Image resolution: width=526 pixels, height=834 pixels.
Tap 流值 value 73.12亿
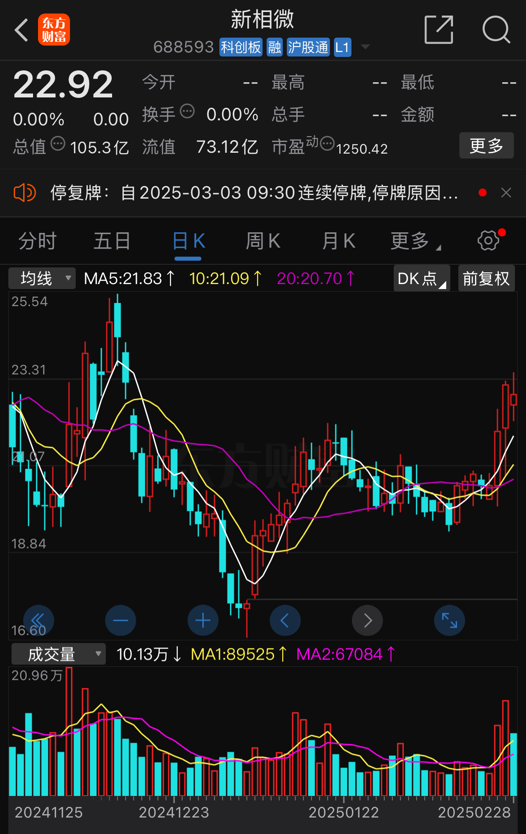(227, 147)
